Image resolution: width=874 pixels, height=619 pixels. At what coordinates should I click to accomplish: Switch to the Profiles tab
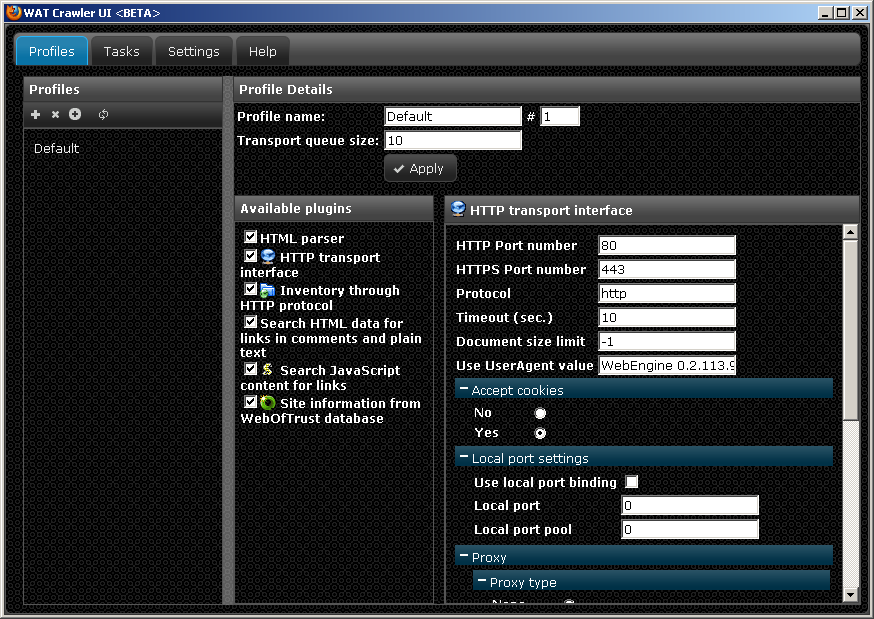[52, 51]
